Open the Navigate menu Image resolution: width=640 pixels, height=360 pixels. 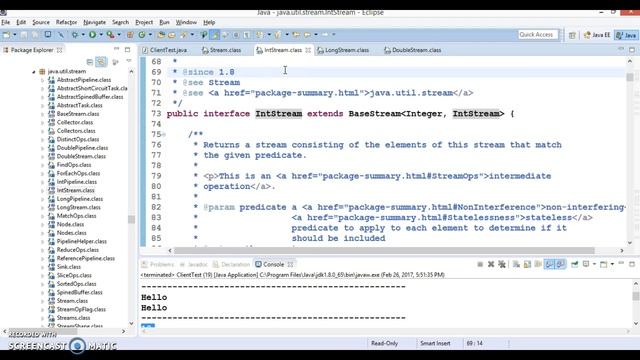(x=94, y=22)
